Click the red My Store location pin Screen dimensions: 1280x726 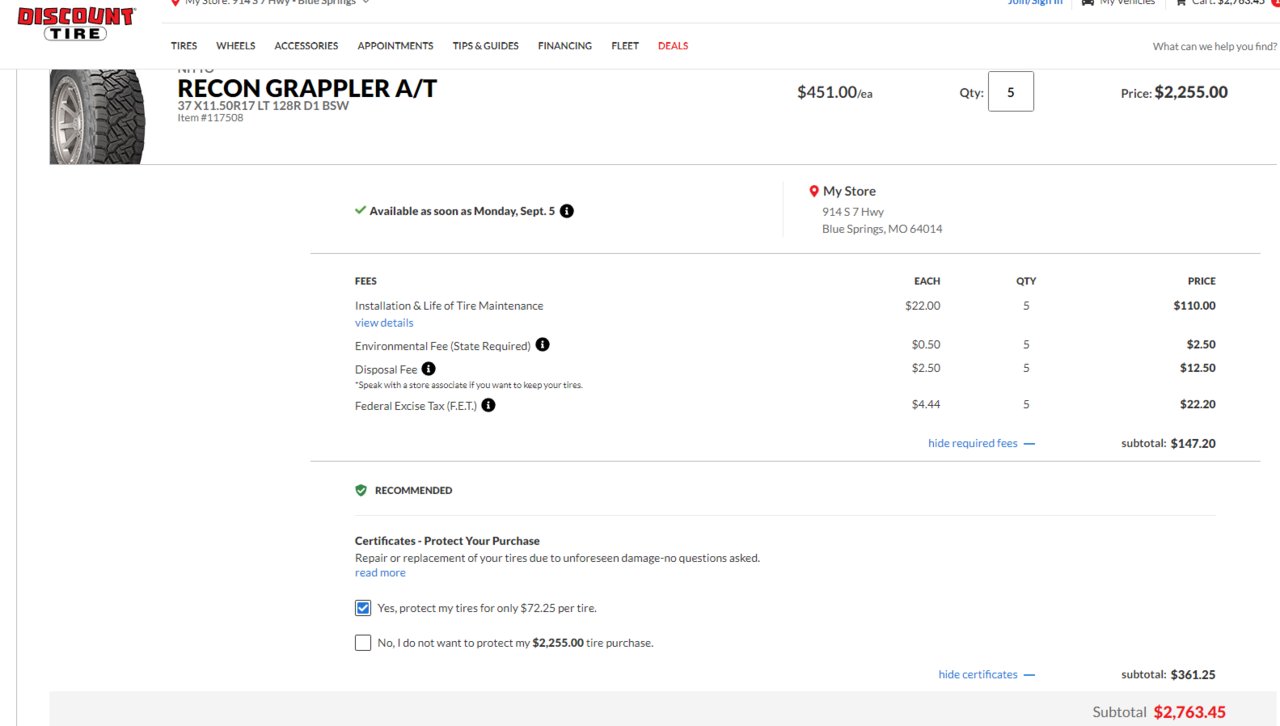click(x=814, y=191)
